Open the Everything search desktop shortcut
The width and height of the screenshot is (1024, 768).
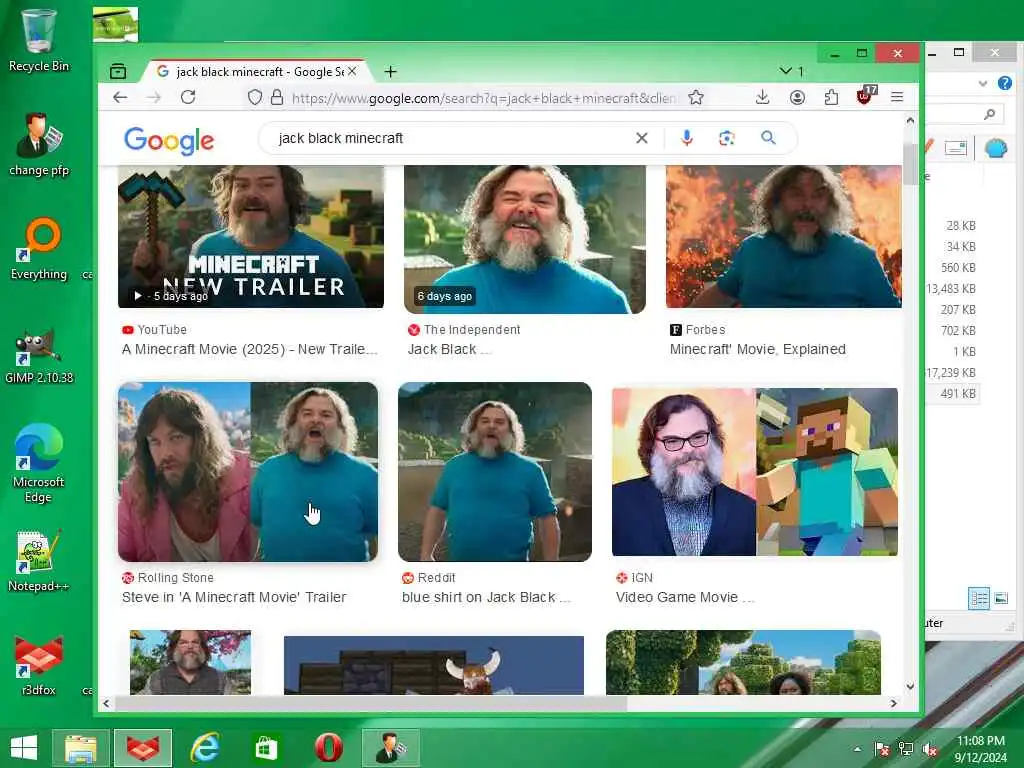pyautogui.click(x=39, y=249)
